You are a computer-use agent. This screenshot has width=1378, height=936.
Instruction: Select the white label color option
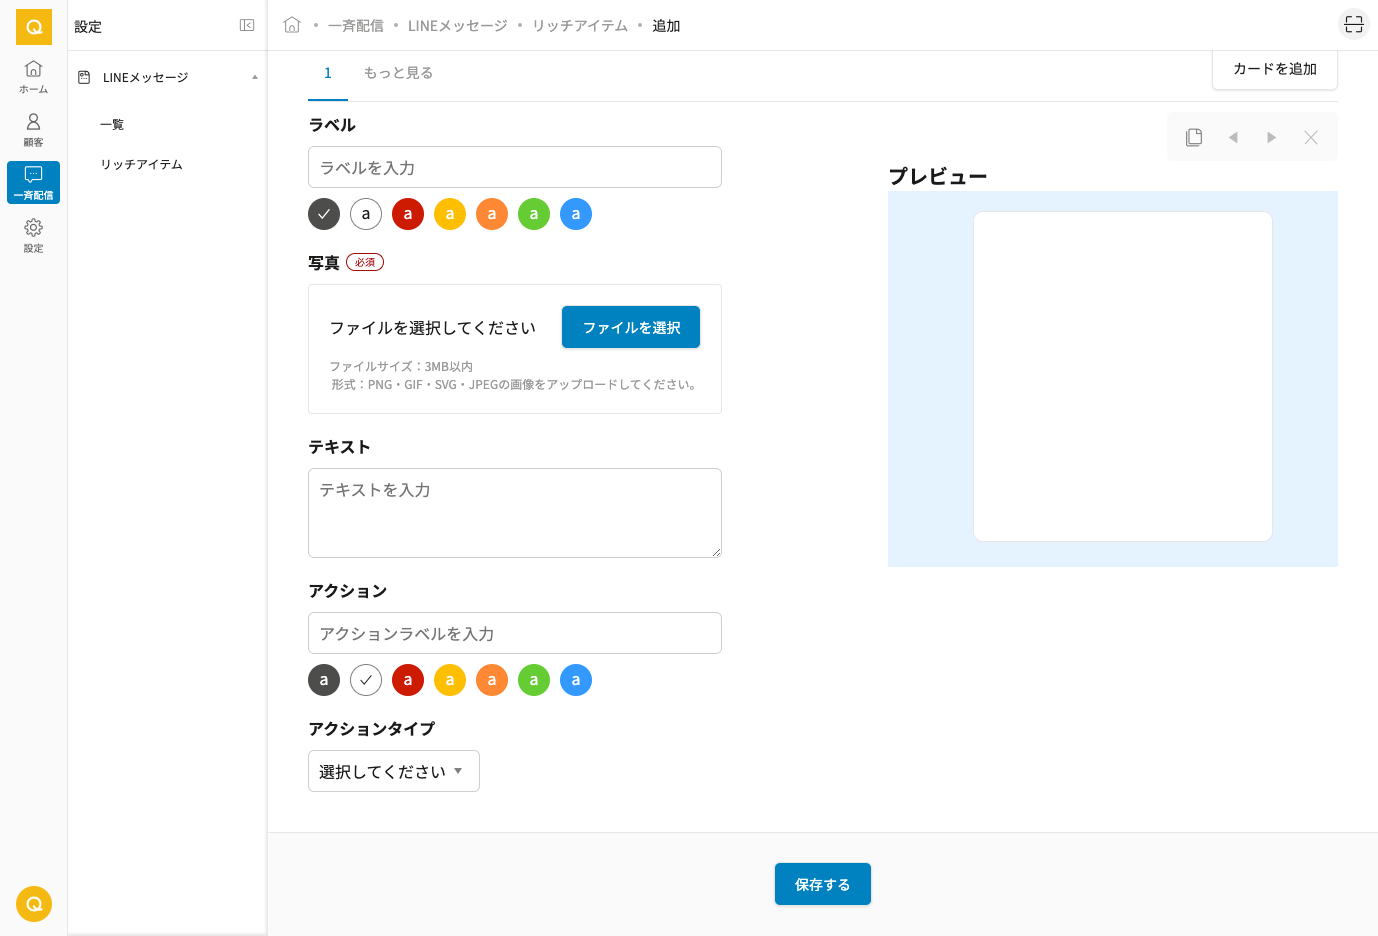(366, 214)
